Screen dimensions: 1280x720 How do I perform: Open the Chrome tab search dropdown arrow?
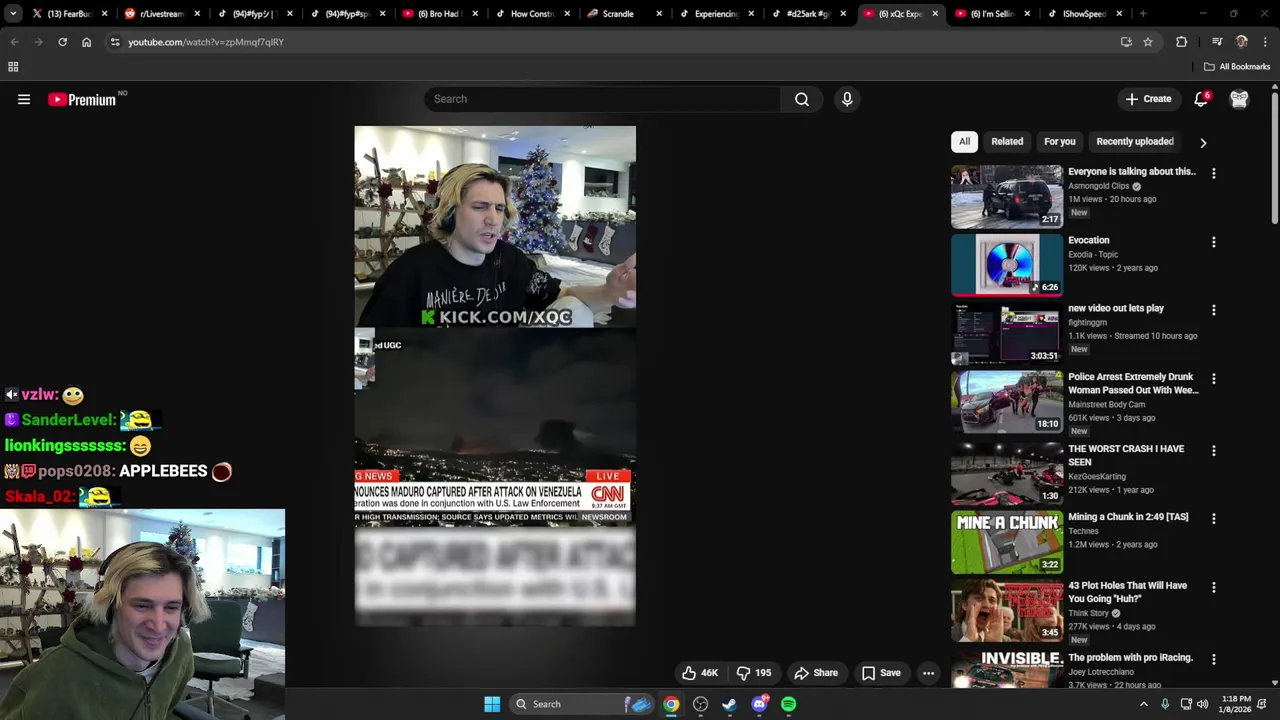pyautogui.click(x=13, y=14)
